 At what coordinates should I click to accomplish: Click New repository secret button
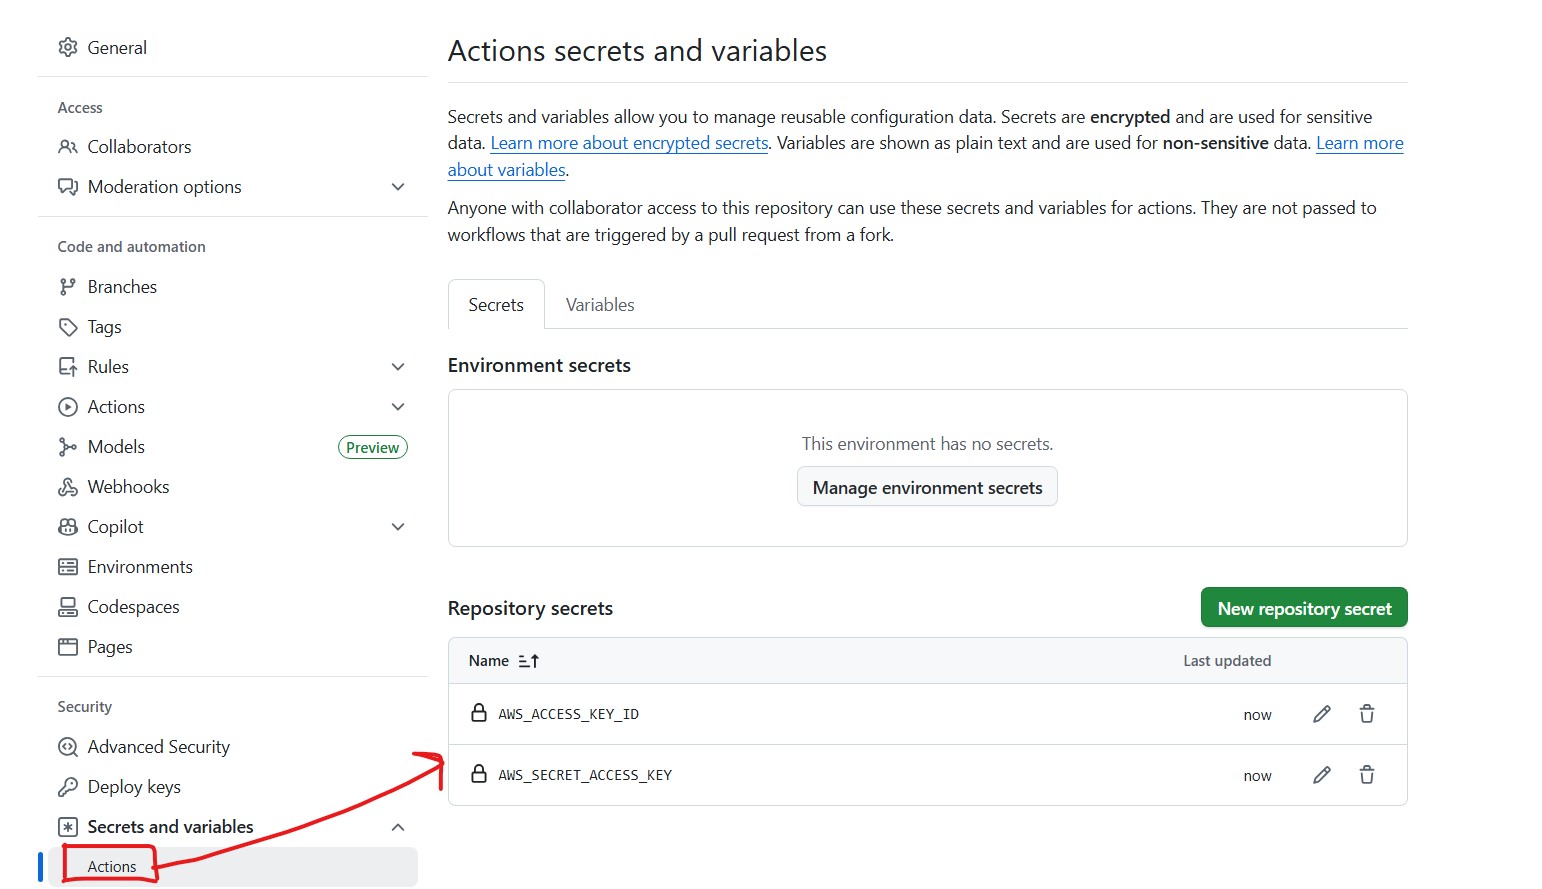point(1303,608)
